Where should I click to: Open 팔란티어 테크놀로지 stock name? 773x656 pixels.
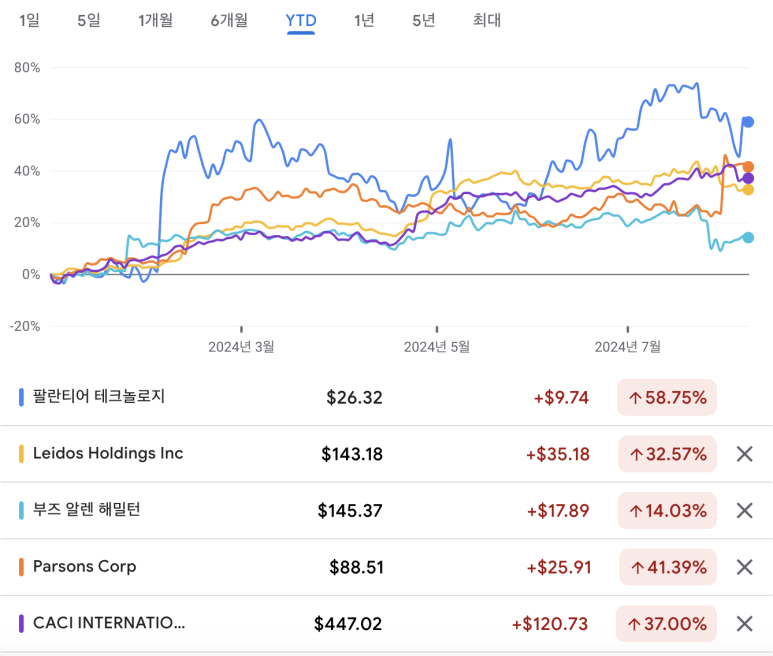click(99, 396)
